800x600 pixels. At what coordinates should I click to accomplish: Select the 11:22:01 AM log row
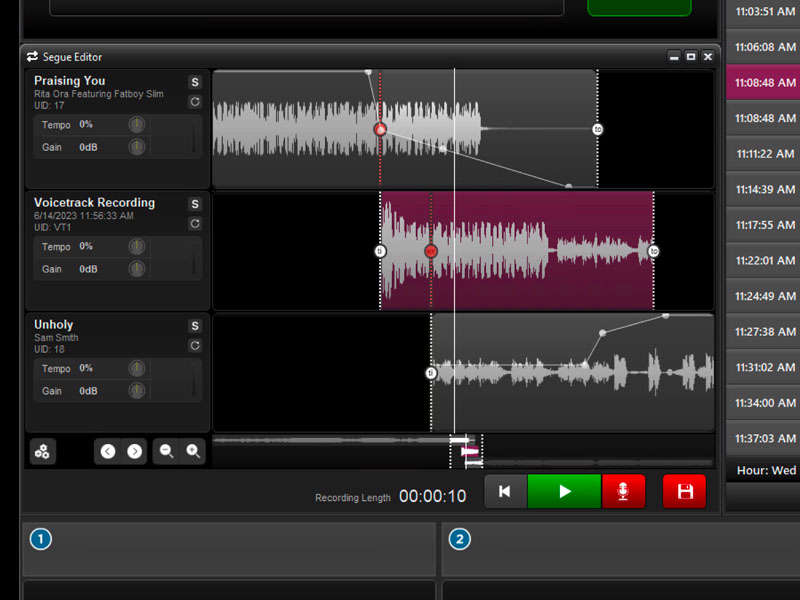[x=763, y=261]
